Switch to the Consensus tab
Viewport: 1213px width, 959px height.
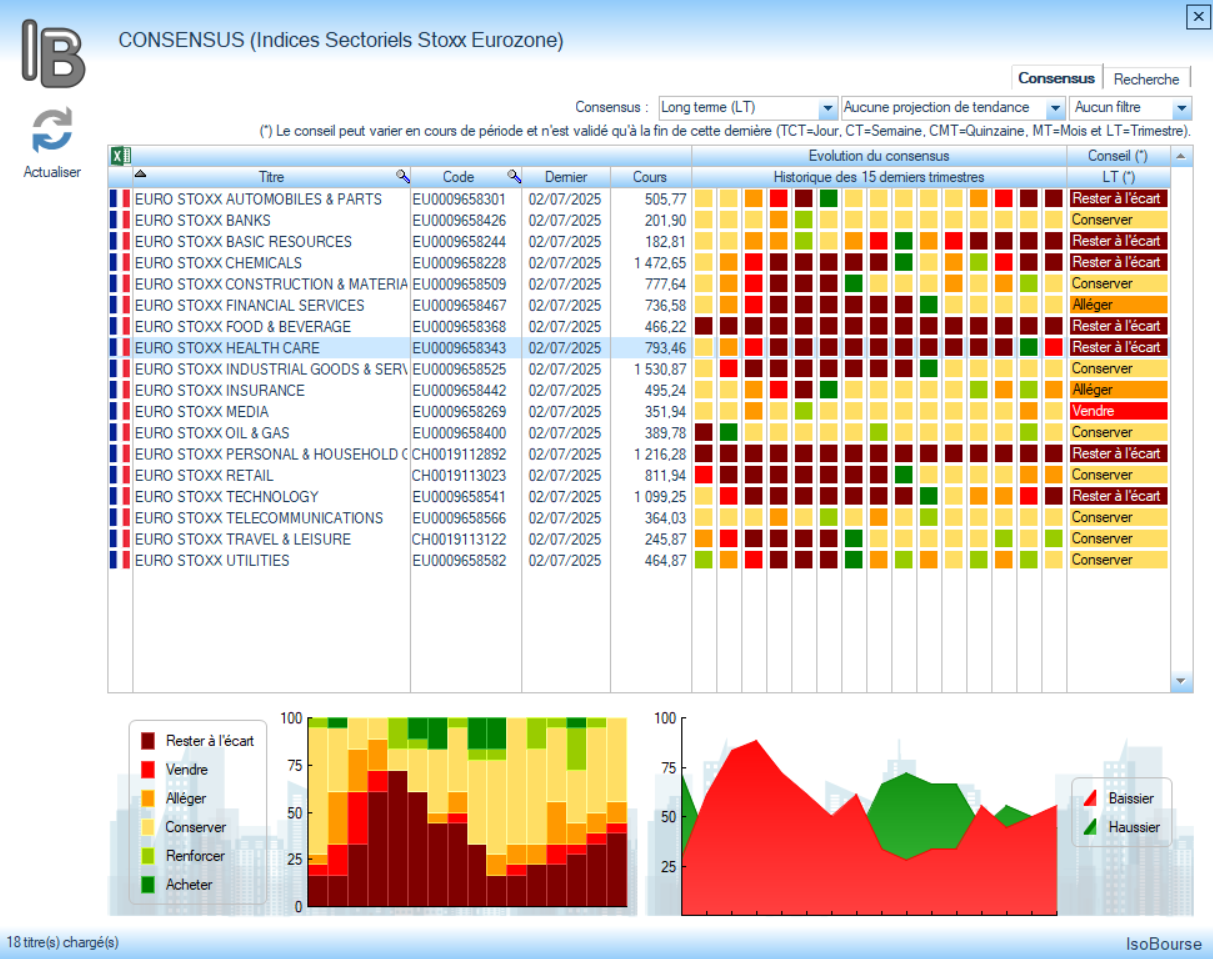(1057, 78)
